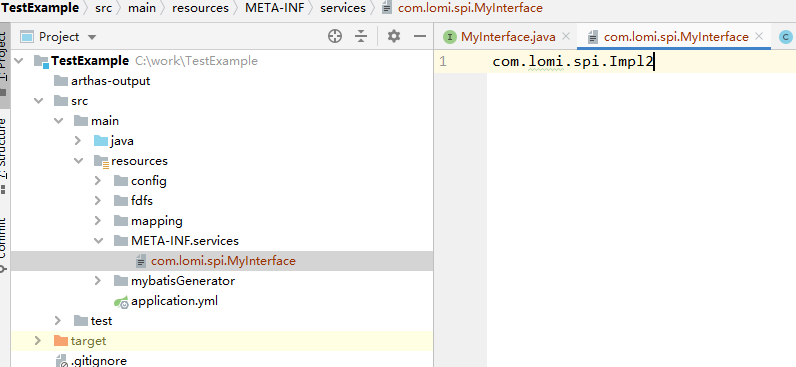Image resolution: width=796 pixels, height=367 pixels.
Task: Expand the mybatisGenerator folder
Action: pyautogui.click(x=98, y=281)
